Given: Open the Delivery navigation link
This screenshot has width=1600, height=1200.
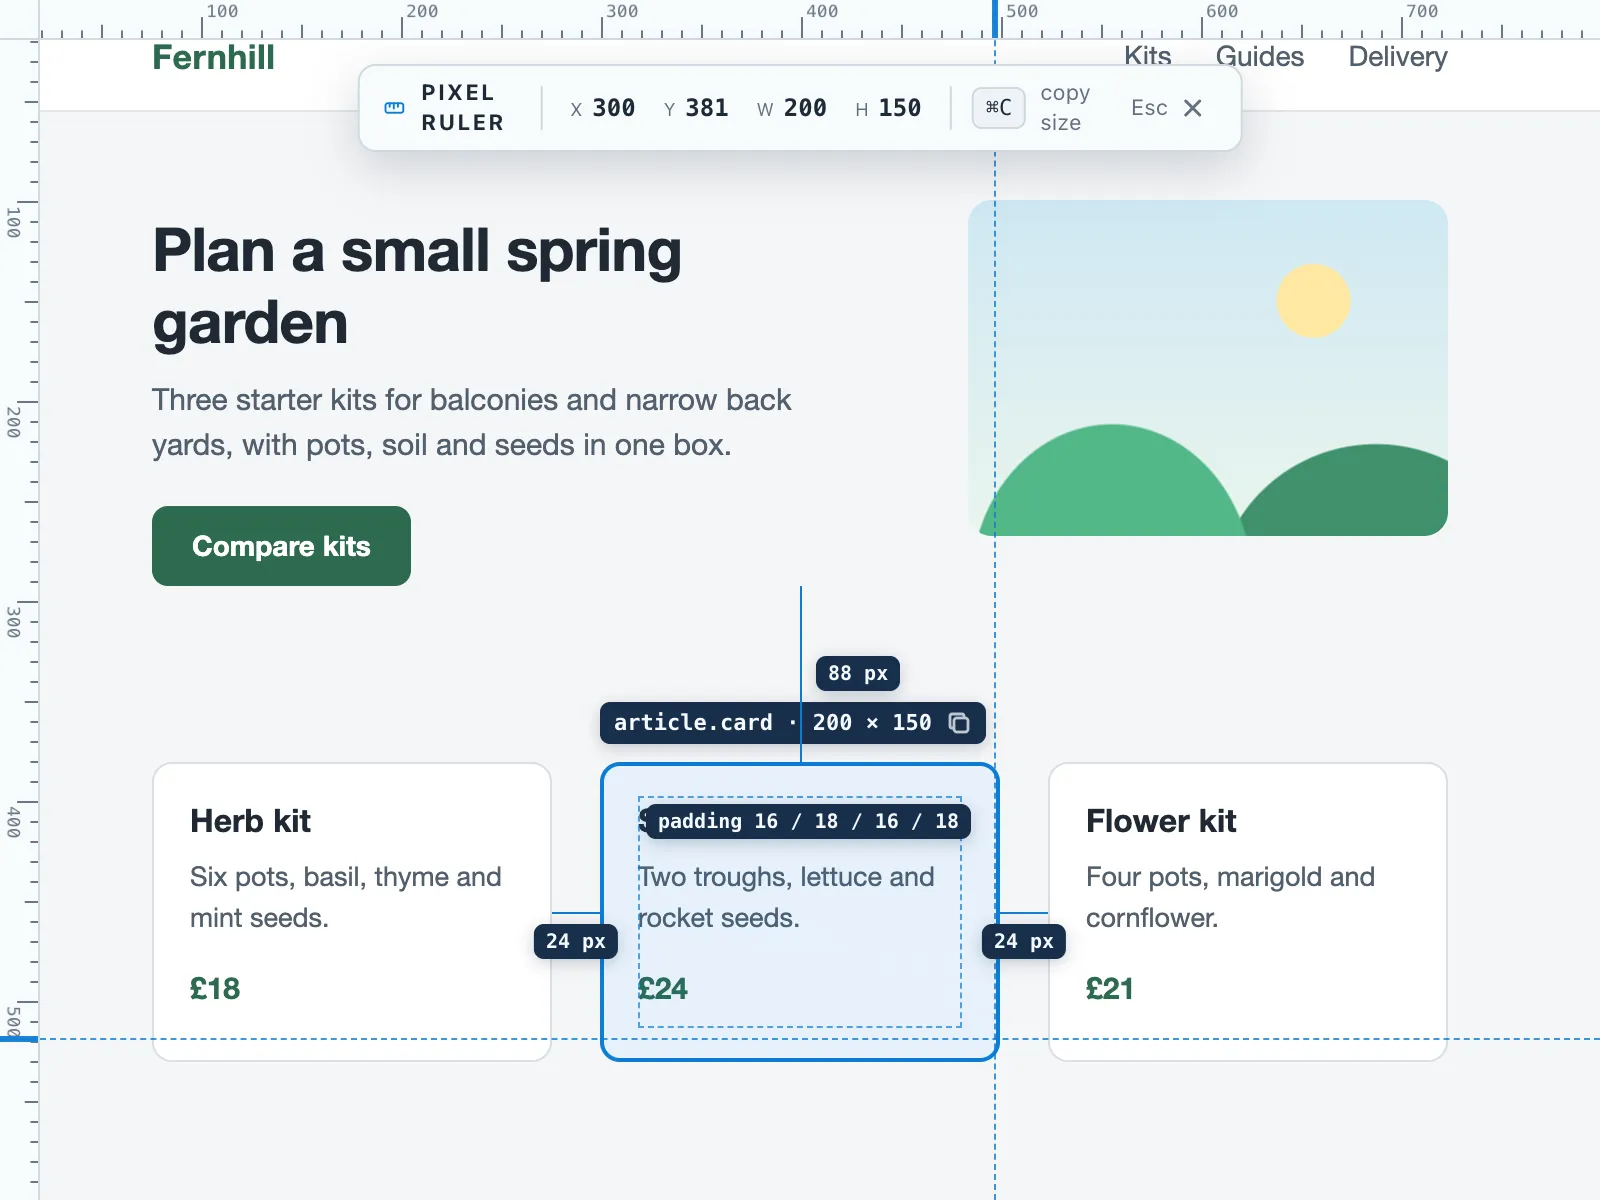Looking at the screenshot, I should click(x=1397, y=56).
